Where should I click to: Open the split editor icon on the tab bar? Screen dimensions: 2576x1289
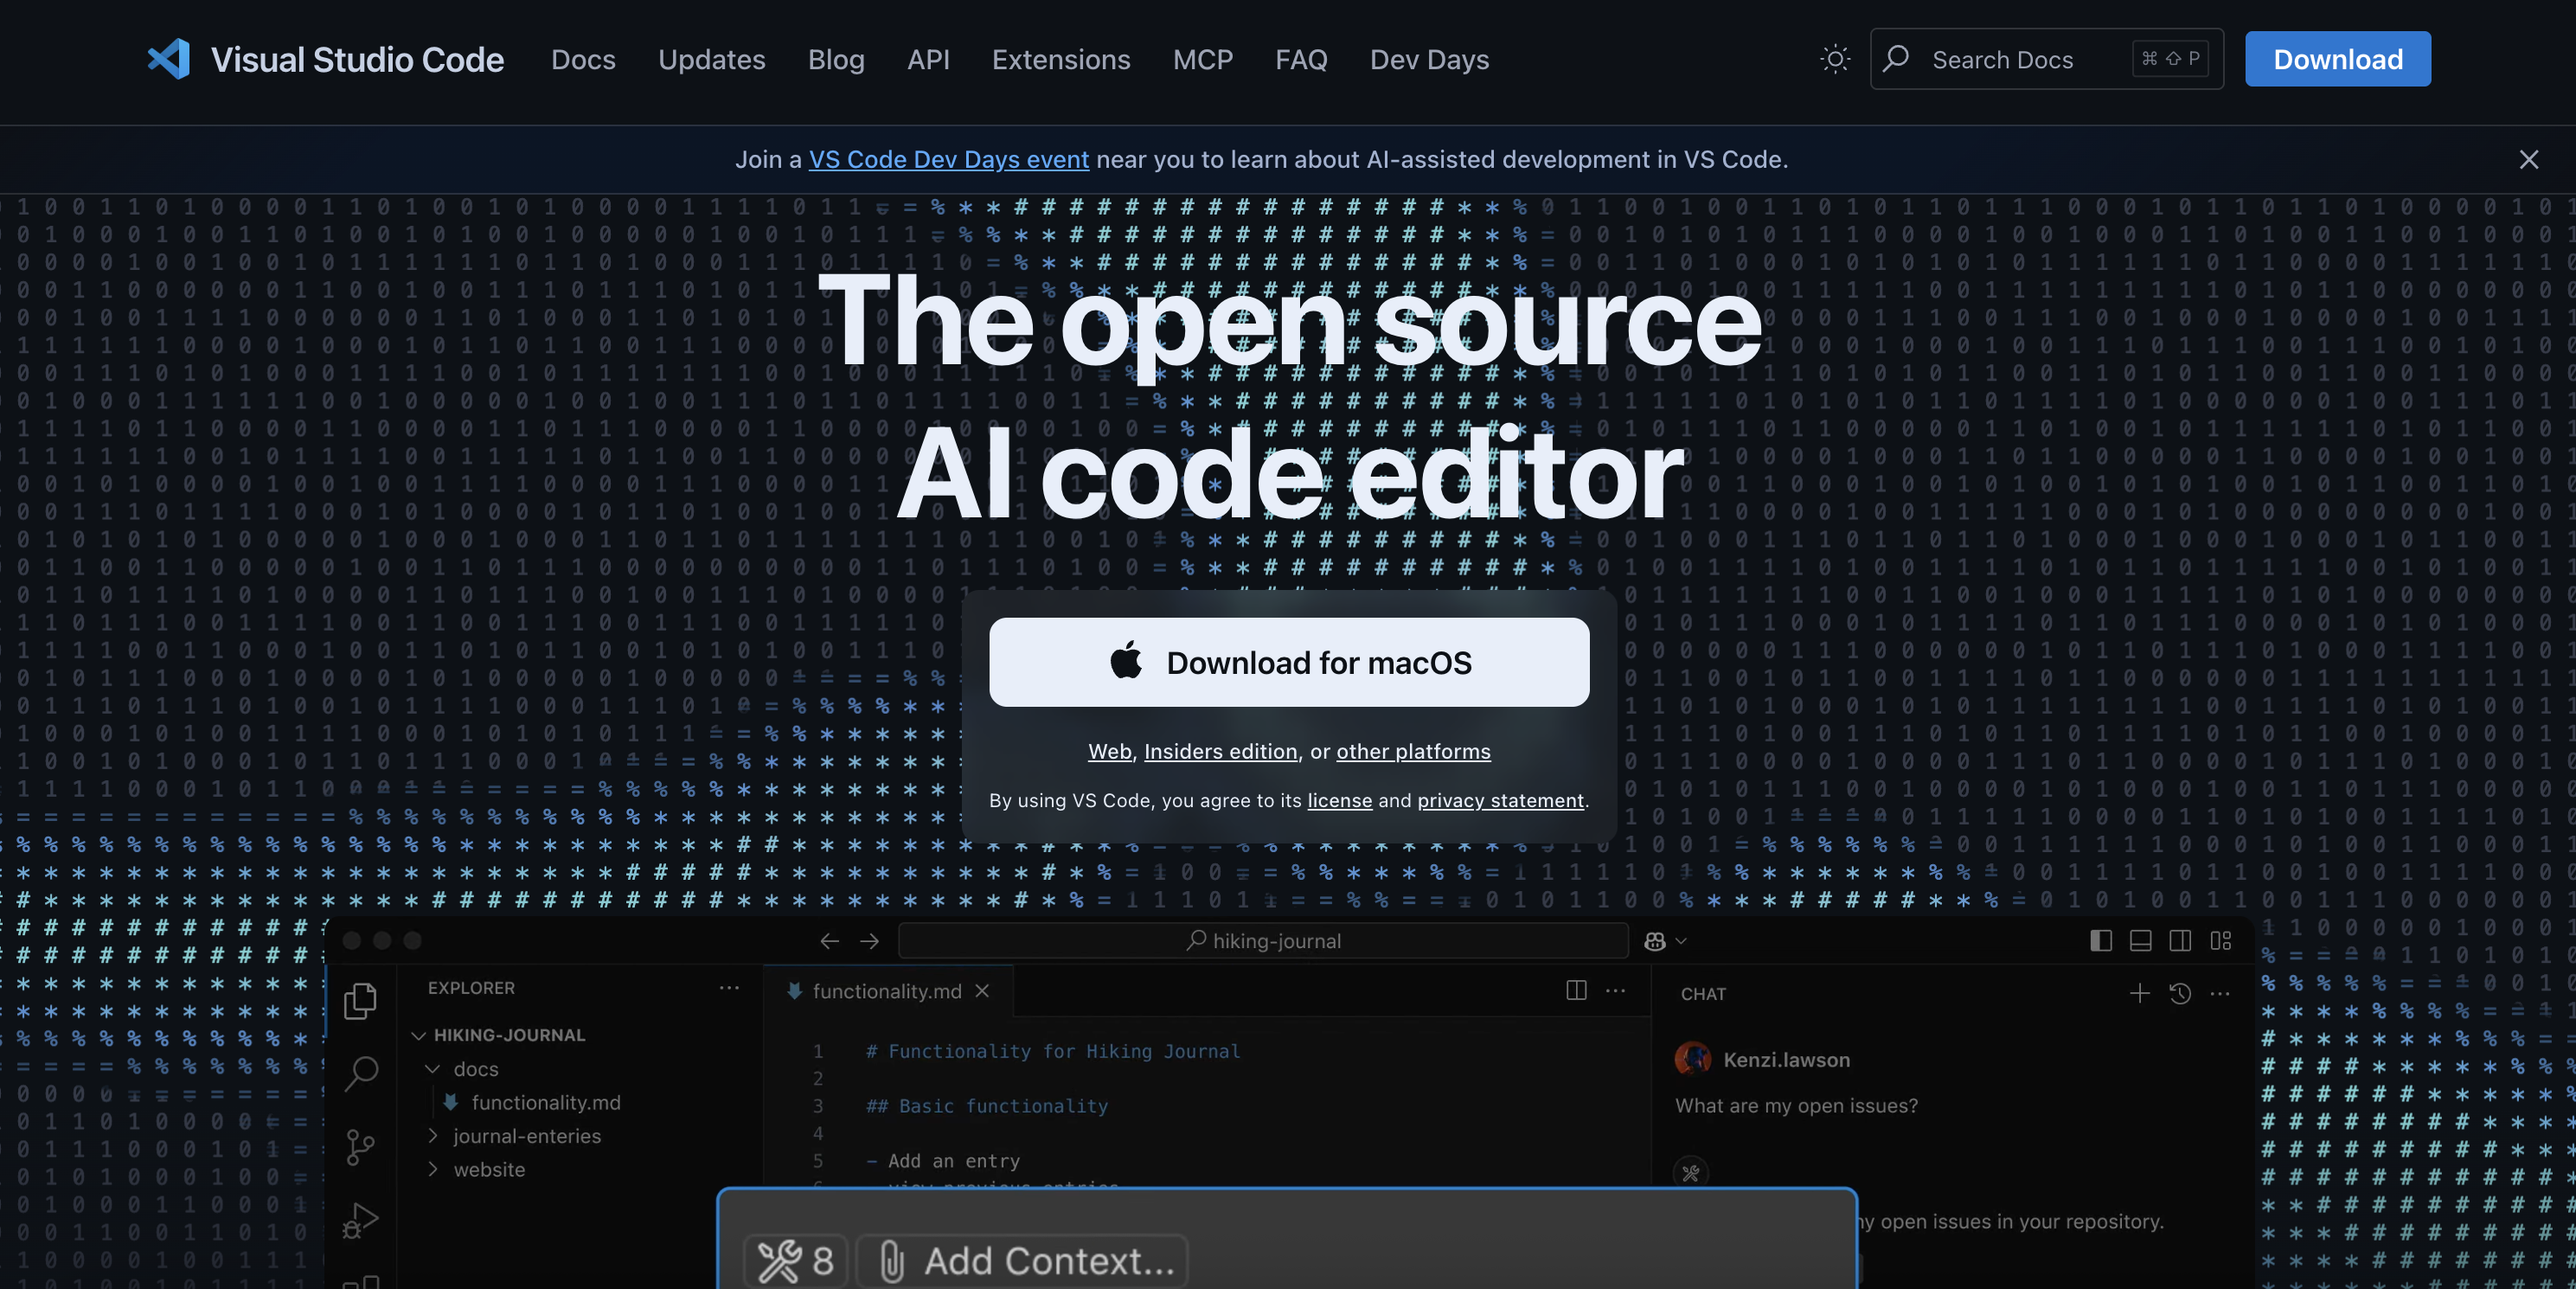click(x=1575, y=990)
